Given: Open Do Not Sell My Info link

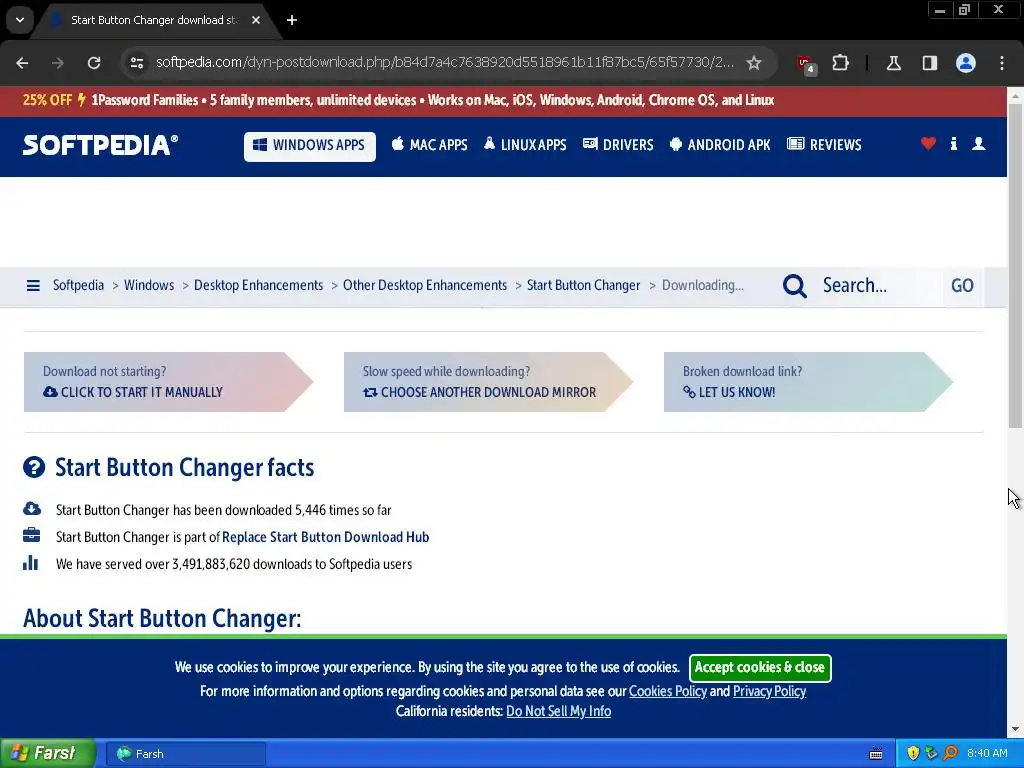Looking at the screenshot, I should [558, 712].
